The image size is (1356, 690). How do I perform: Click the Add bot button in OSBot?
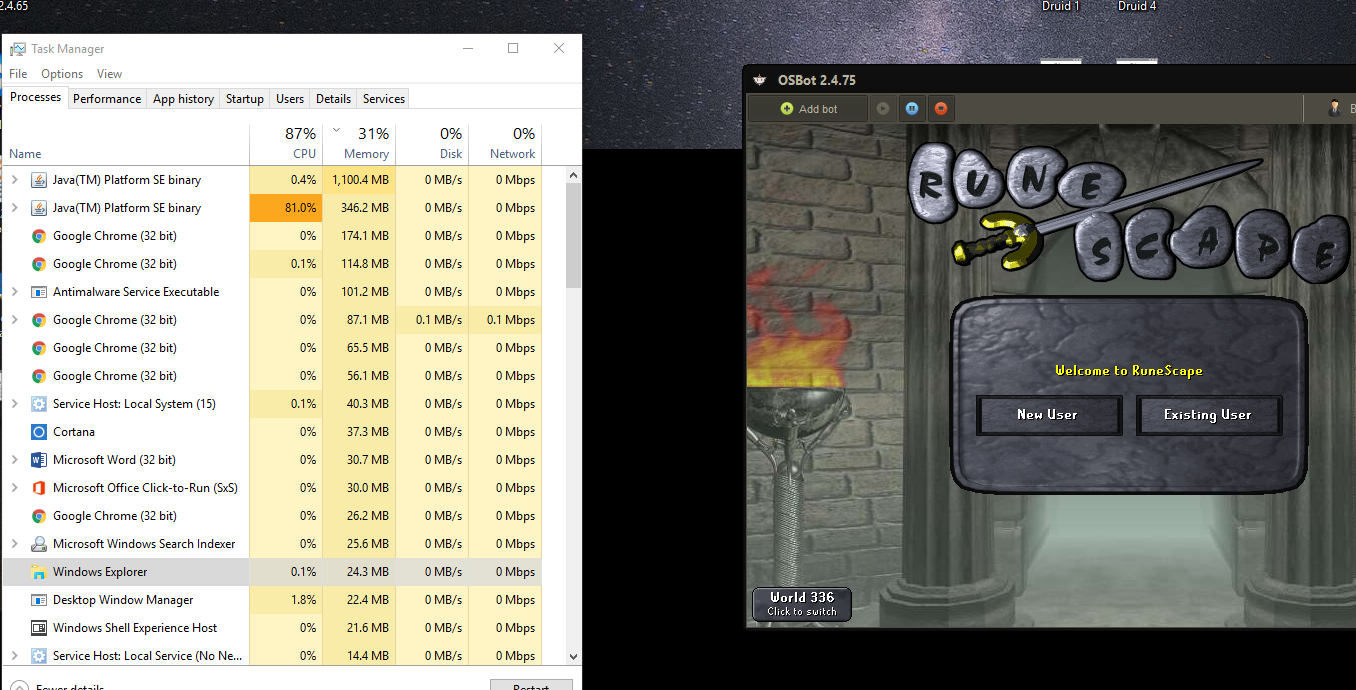[x=808, y=108]
